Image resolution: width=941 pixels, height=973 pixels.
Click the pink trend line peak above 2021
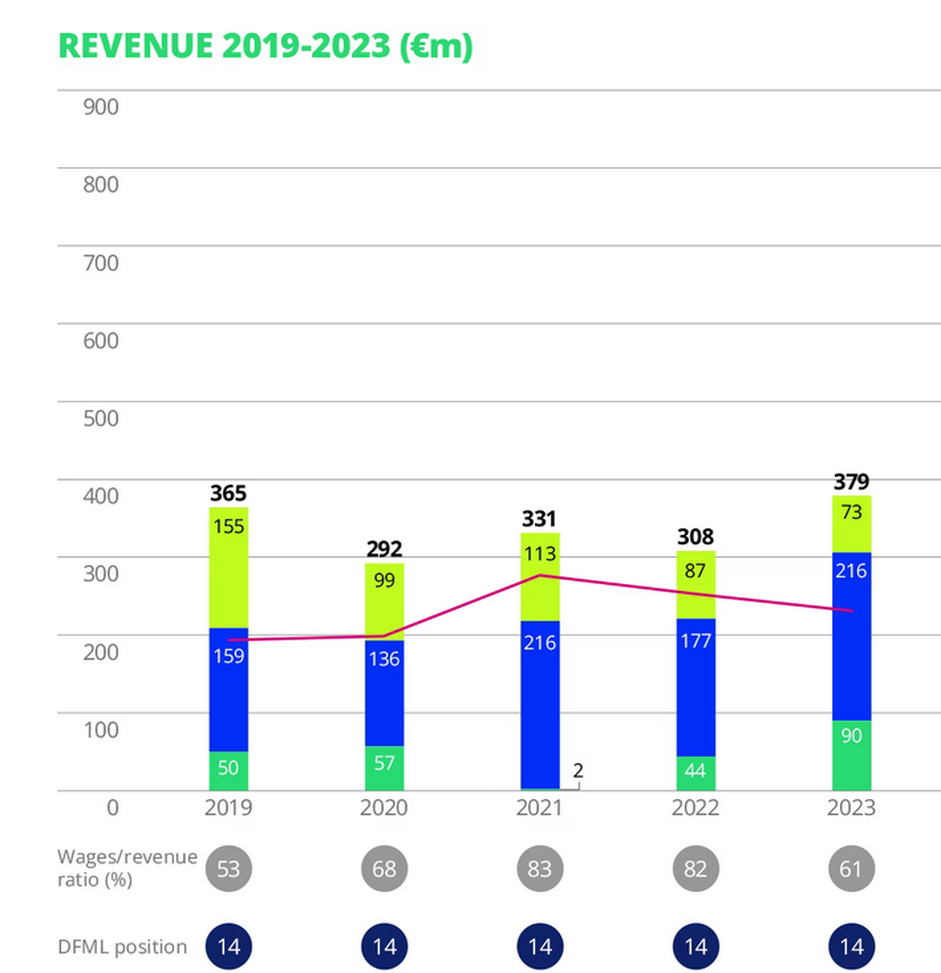click(x=539, y=575)
